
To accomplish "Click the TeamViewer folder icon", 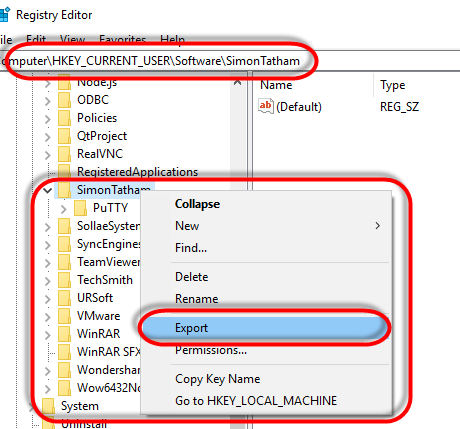I will click(x=64, y=262).
